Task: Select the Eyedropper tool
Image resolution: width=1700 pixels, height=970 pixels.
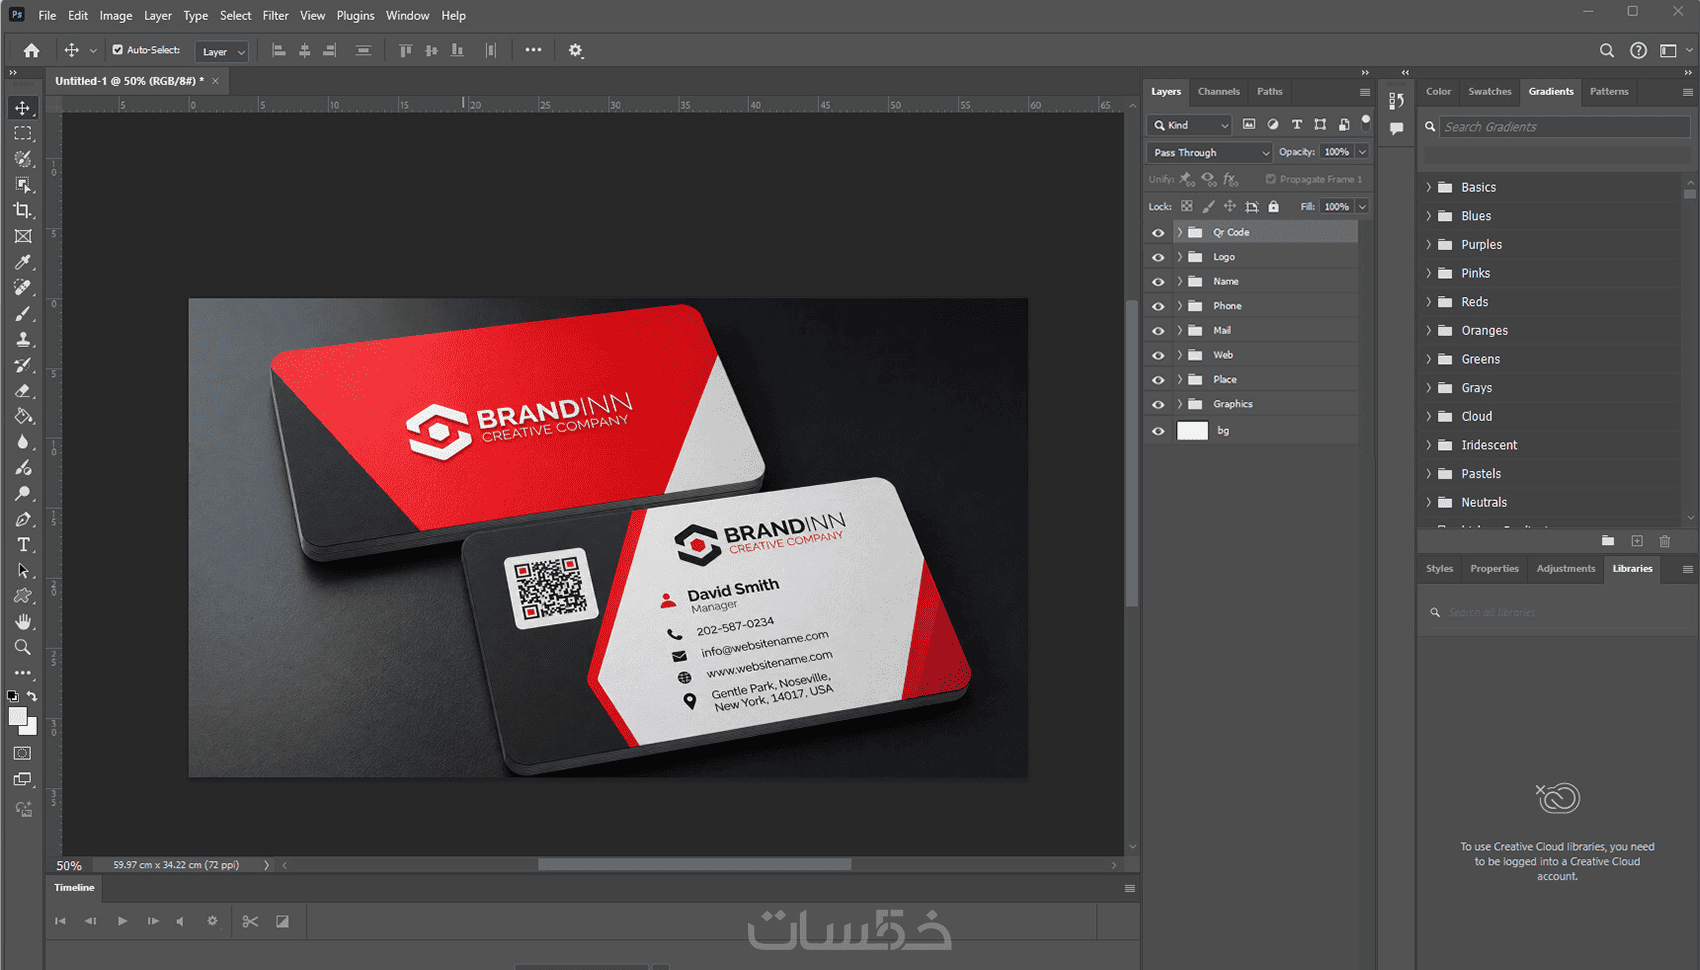Action: [23, 262]
